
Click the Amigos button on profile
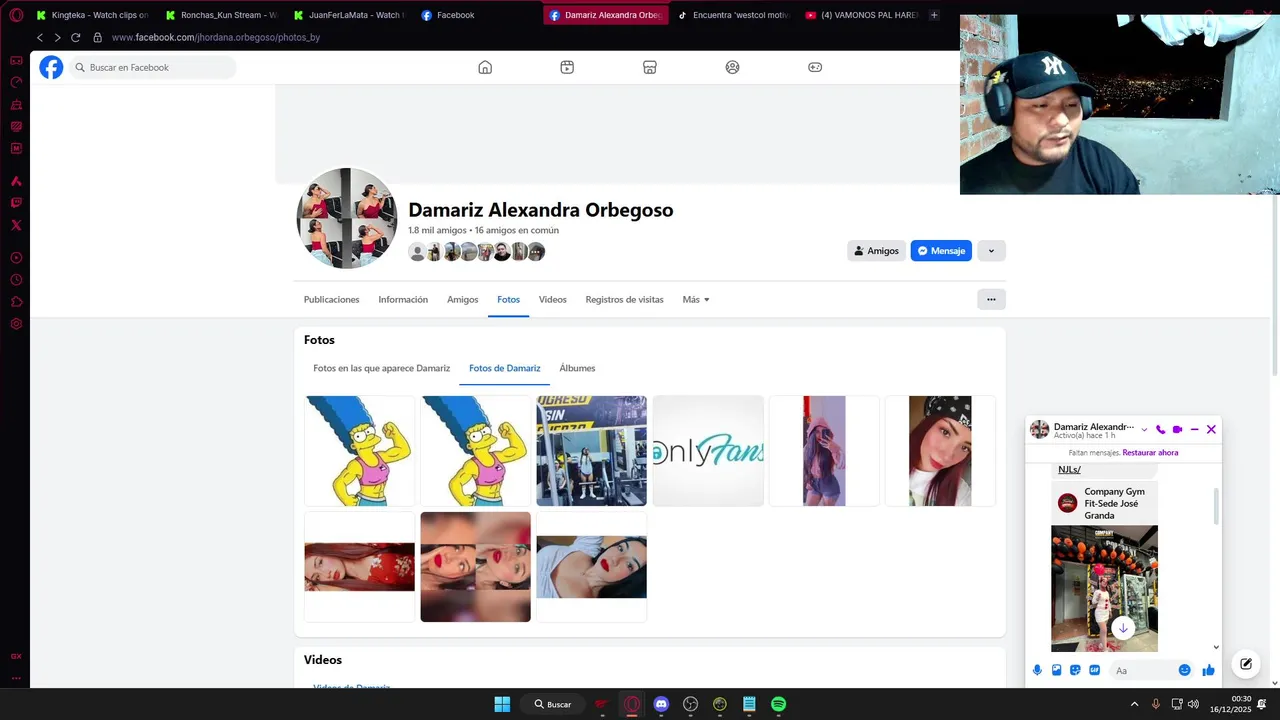point(876,251)
